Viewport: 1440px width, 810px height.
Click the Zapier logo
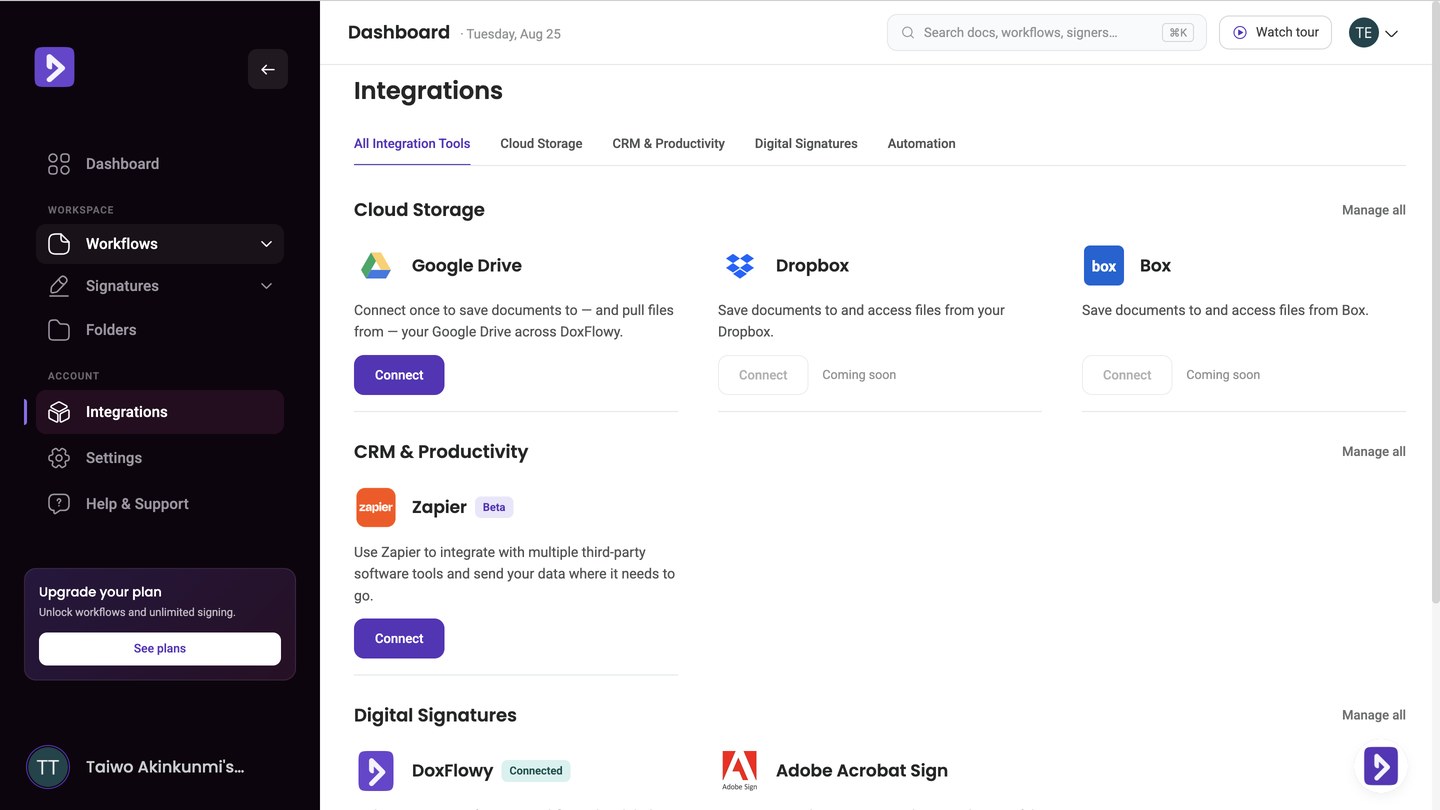tap(376, 508)
